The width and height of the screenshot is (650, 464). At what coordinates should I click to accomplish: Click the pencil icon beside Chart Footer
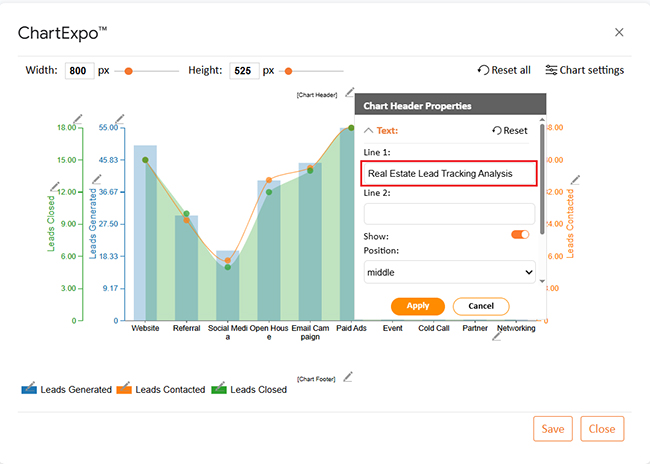348,377
